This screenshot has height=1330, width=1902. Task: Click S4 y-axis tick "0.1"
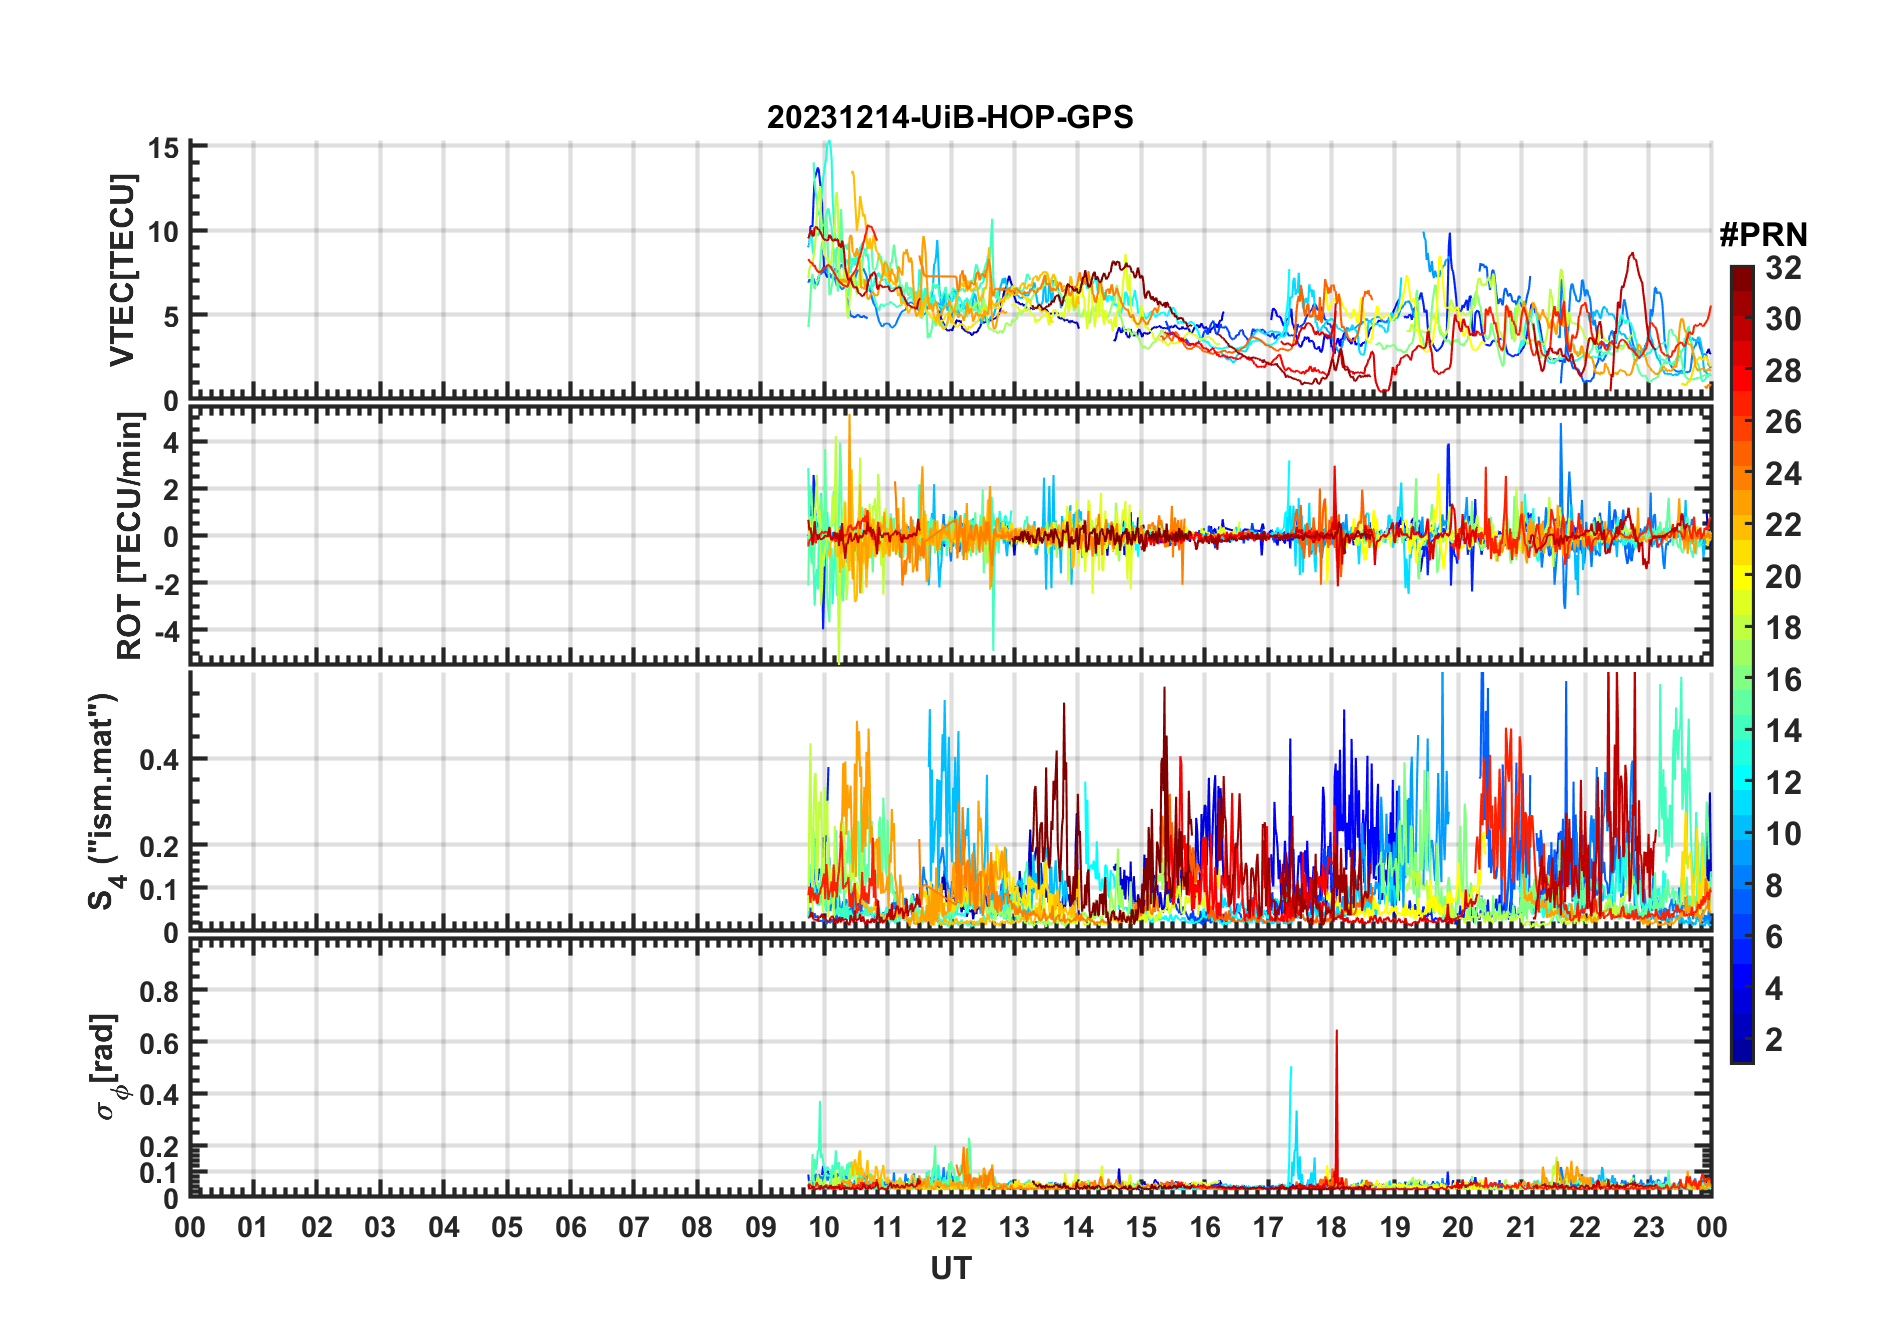159,889
